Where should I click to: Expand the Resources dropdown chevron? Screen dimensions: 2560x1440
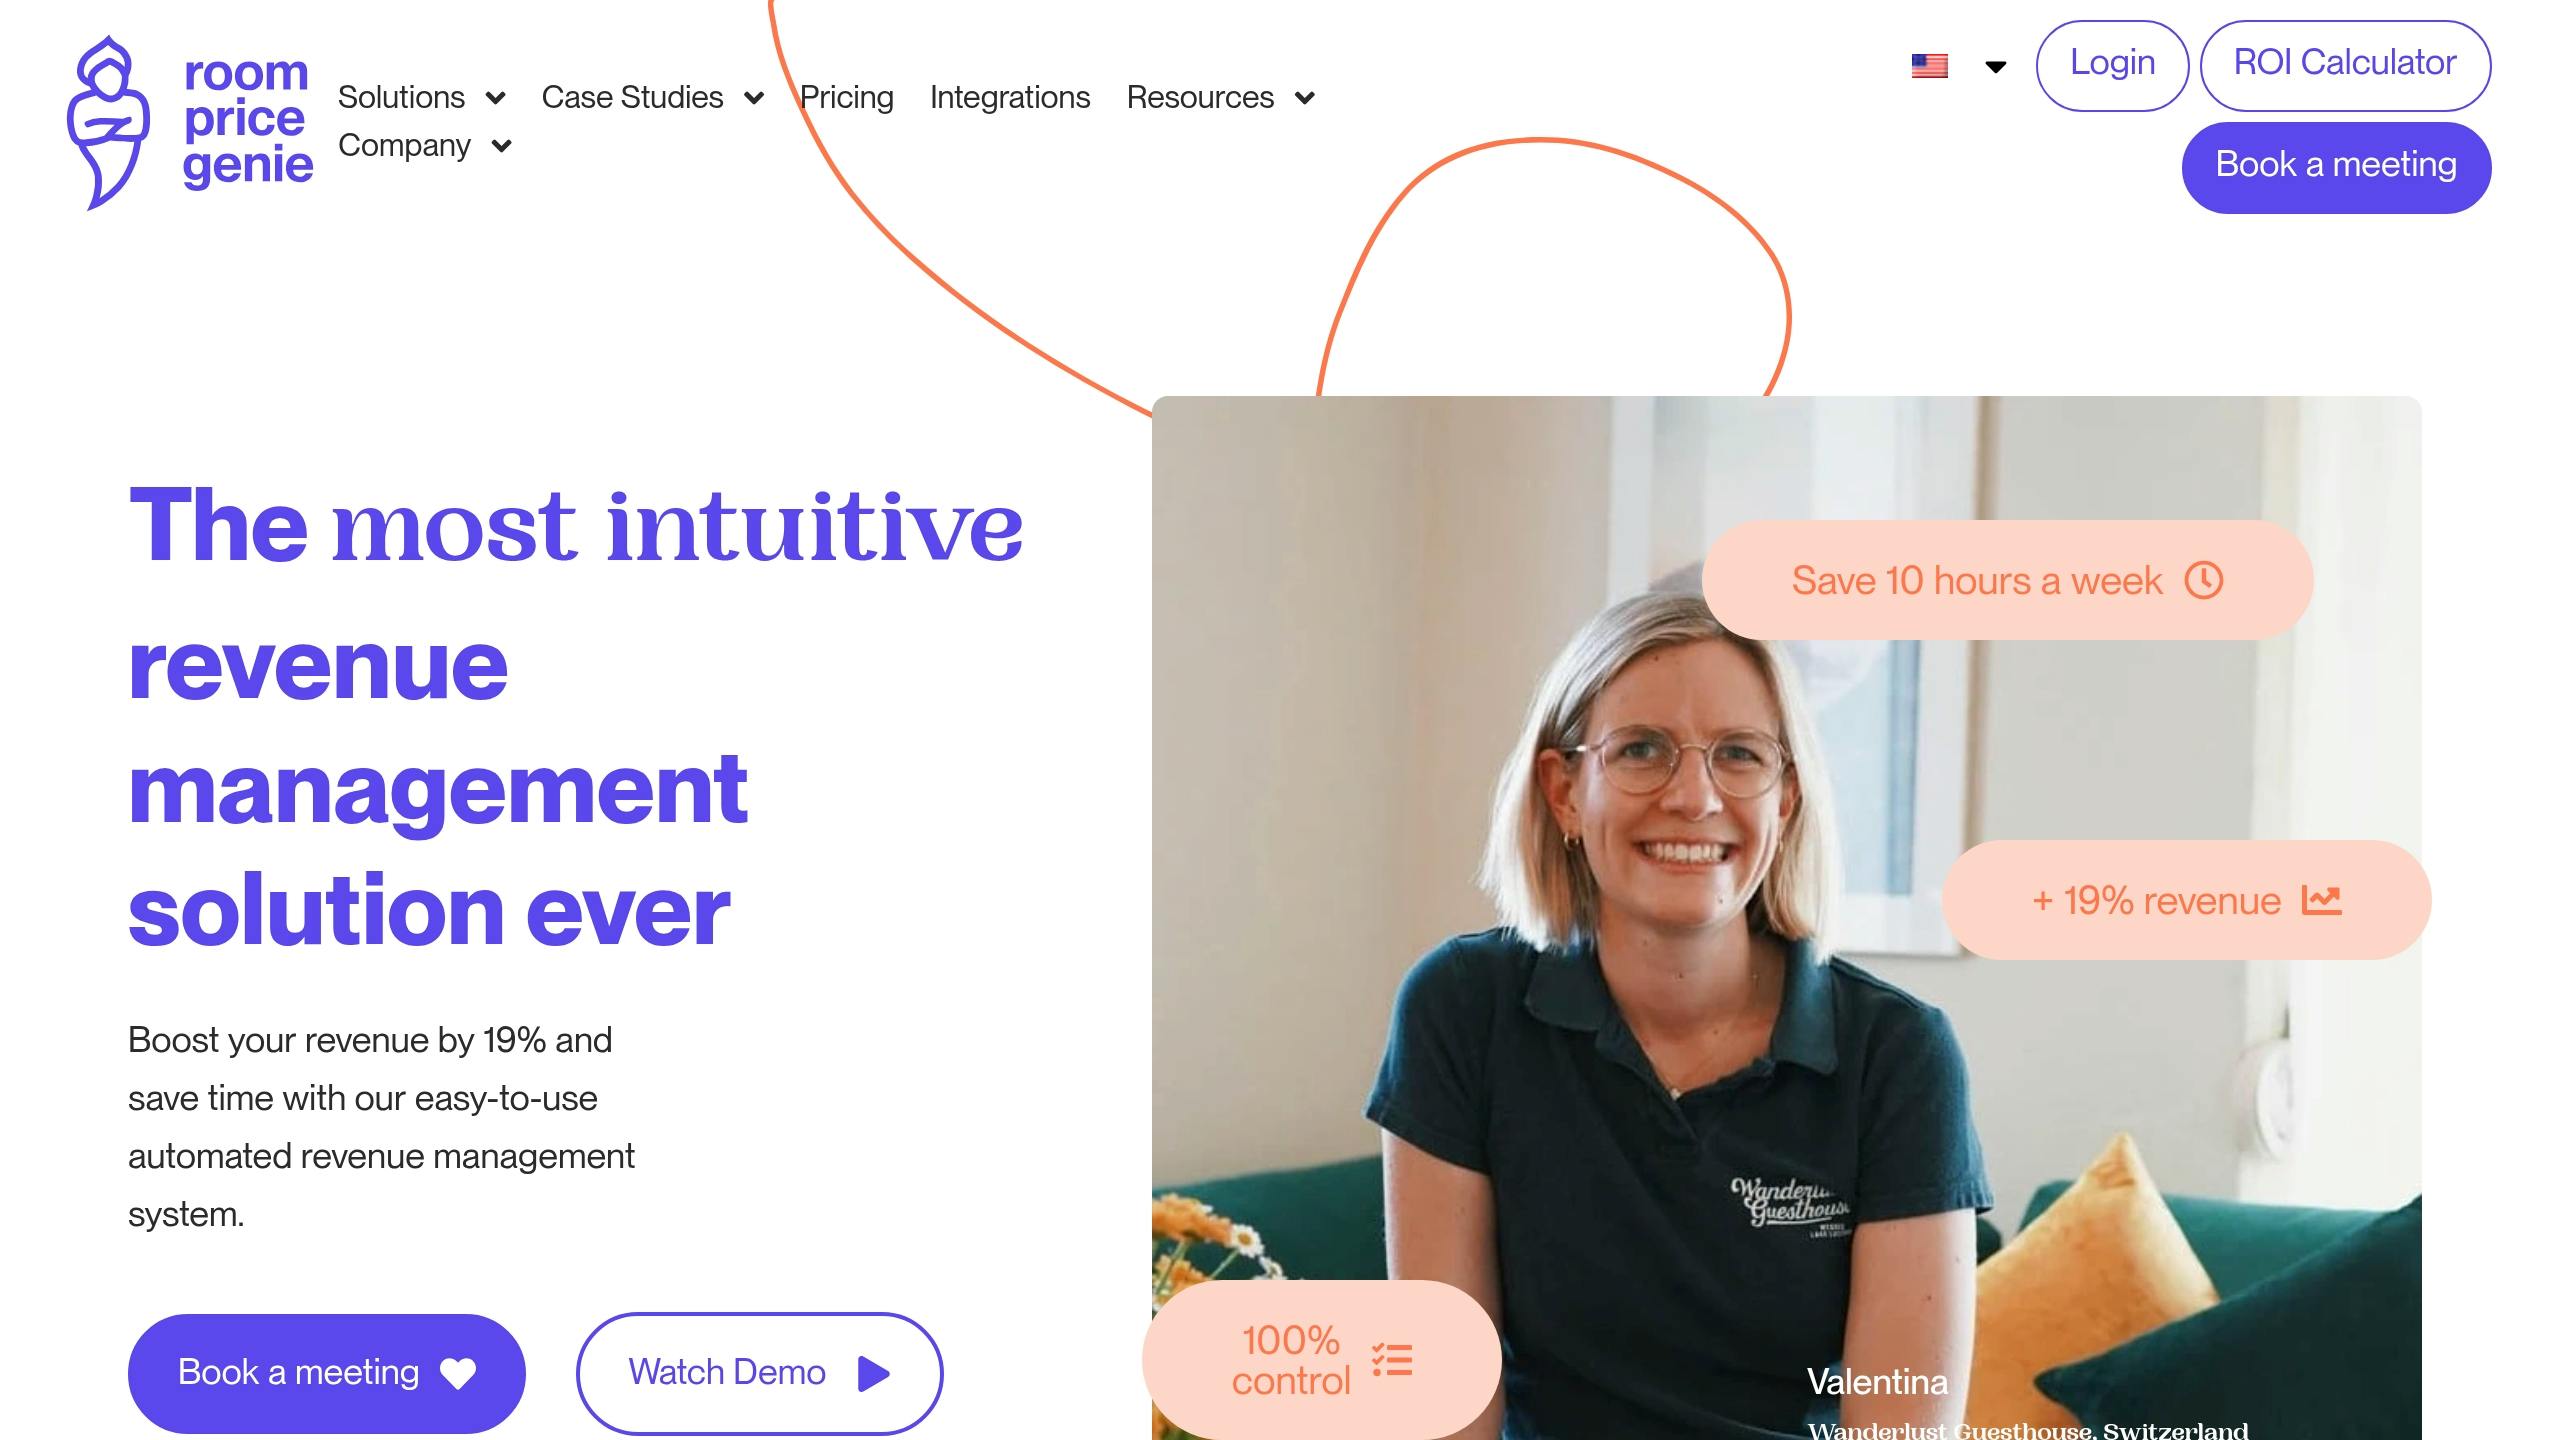click(x=1304, y=98)
